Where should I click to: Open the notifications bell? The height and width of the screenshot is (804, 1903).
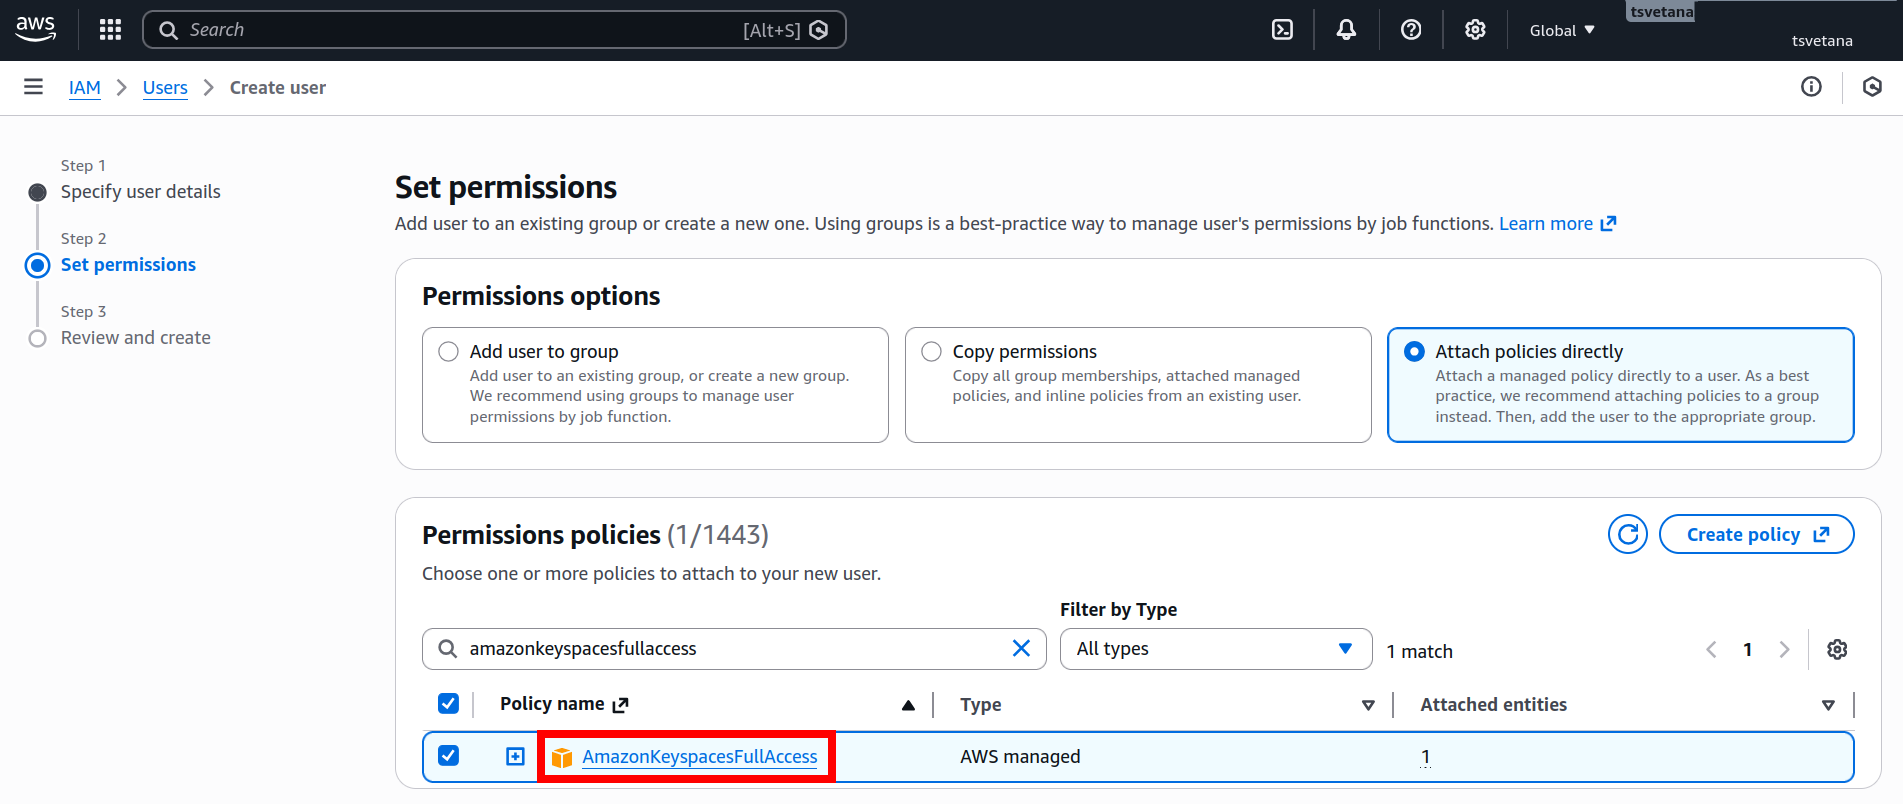tap(1346, 30)
